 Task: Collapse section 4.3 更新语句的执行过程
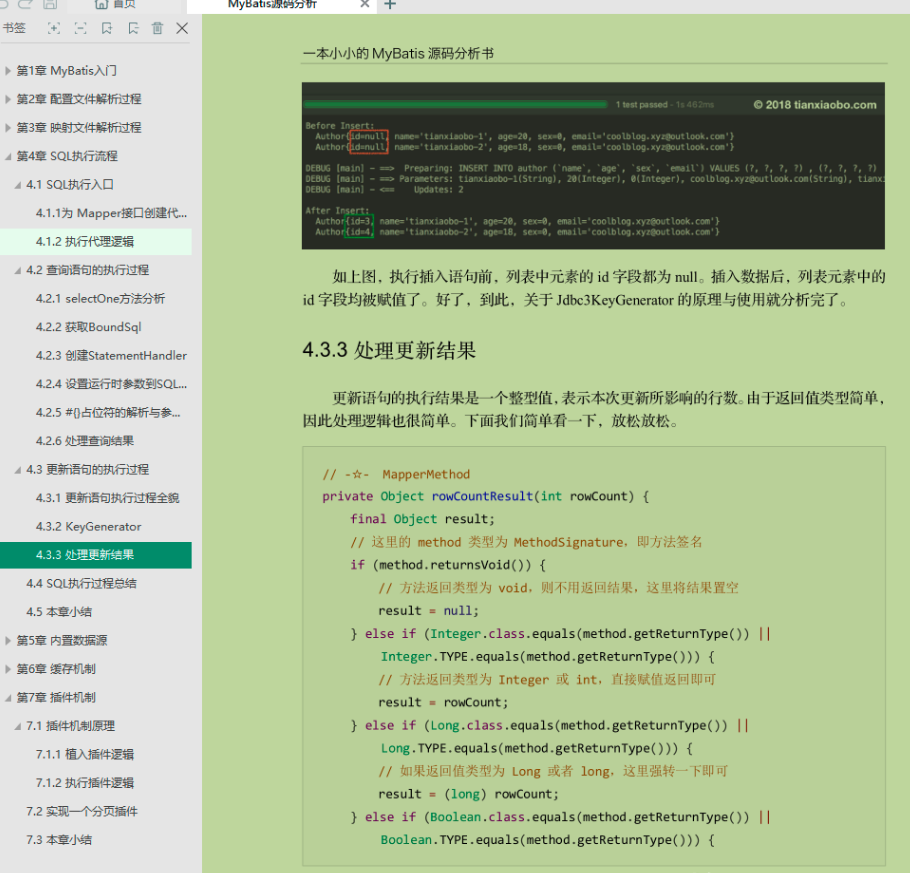coord(17,470)
